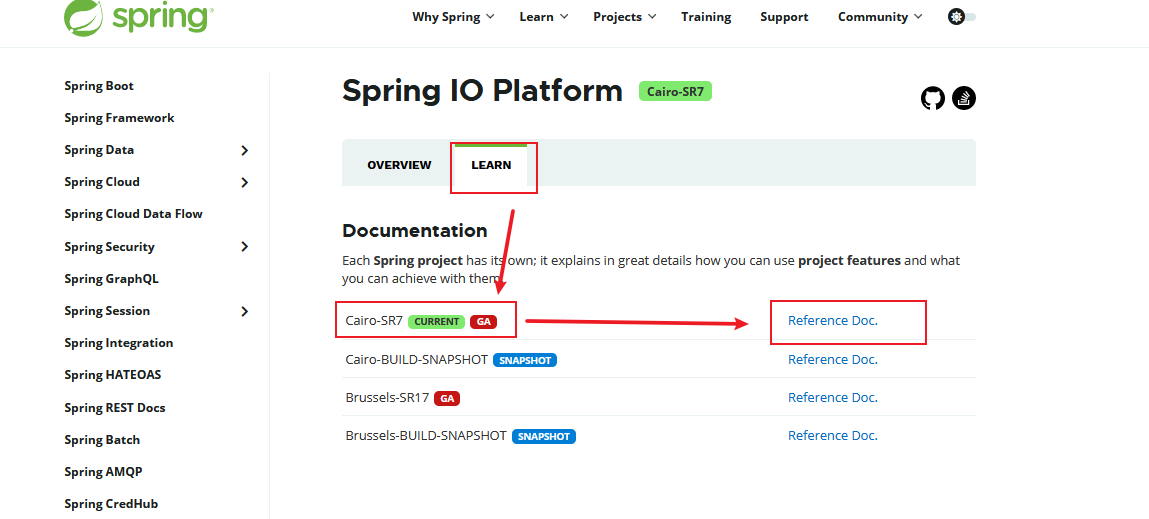Open Reference Doc. for Cairo-BUILD-SNAPSHOT
The width and height of the screenshot is (1149, 519).
832,359
